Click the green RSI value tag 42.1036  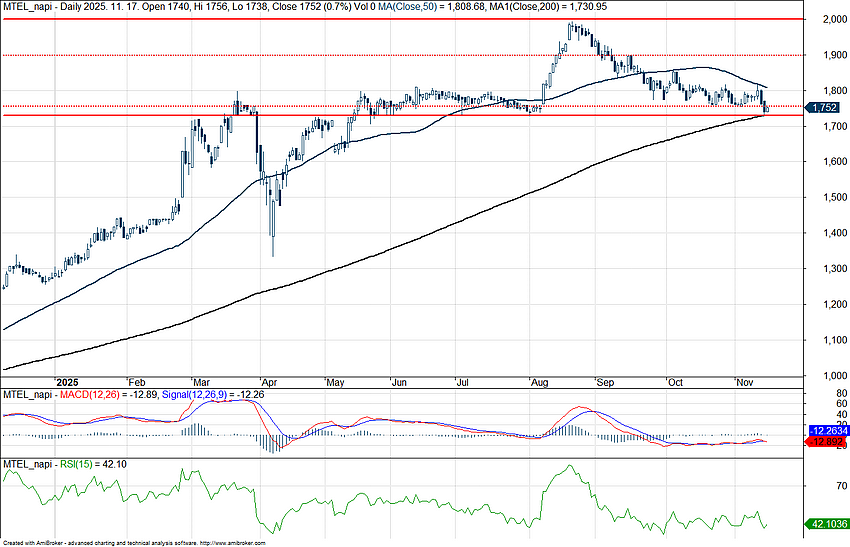(x=826, y=523)
